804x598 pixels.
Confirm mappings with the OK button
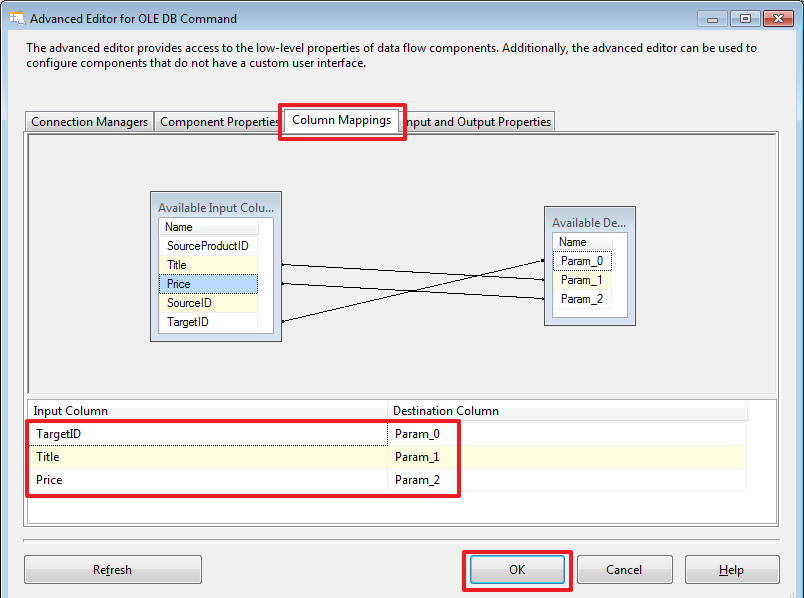517,569
